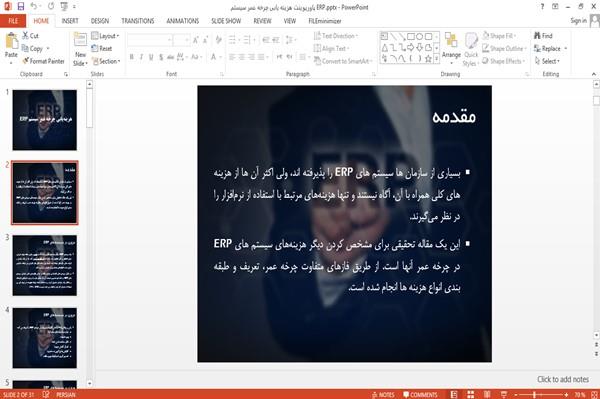Select slide 4 thumbnail
Image resolution: width=600 pixels, height=399 pixels.
click(x=45, y=338)
